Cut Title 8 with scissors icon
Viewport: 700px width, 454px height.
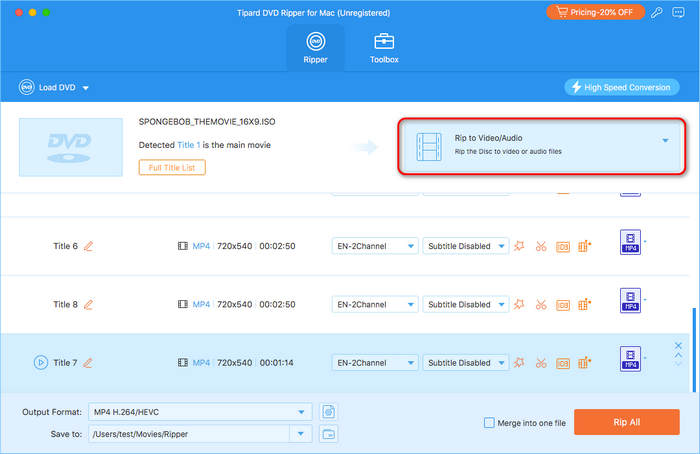point(541,304)
